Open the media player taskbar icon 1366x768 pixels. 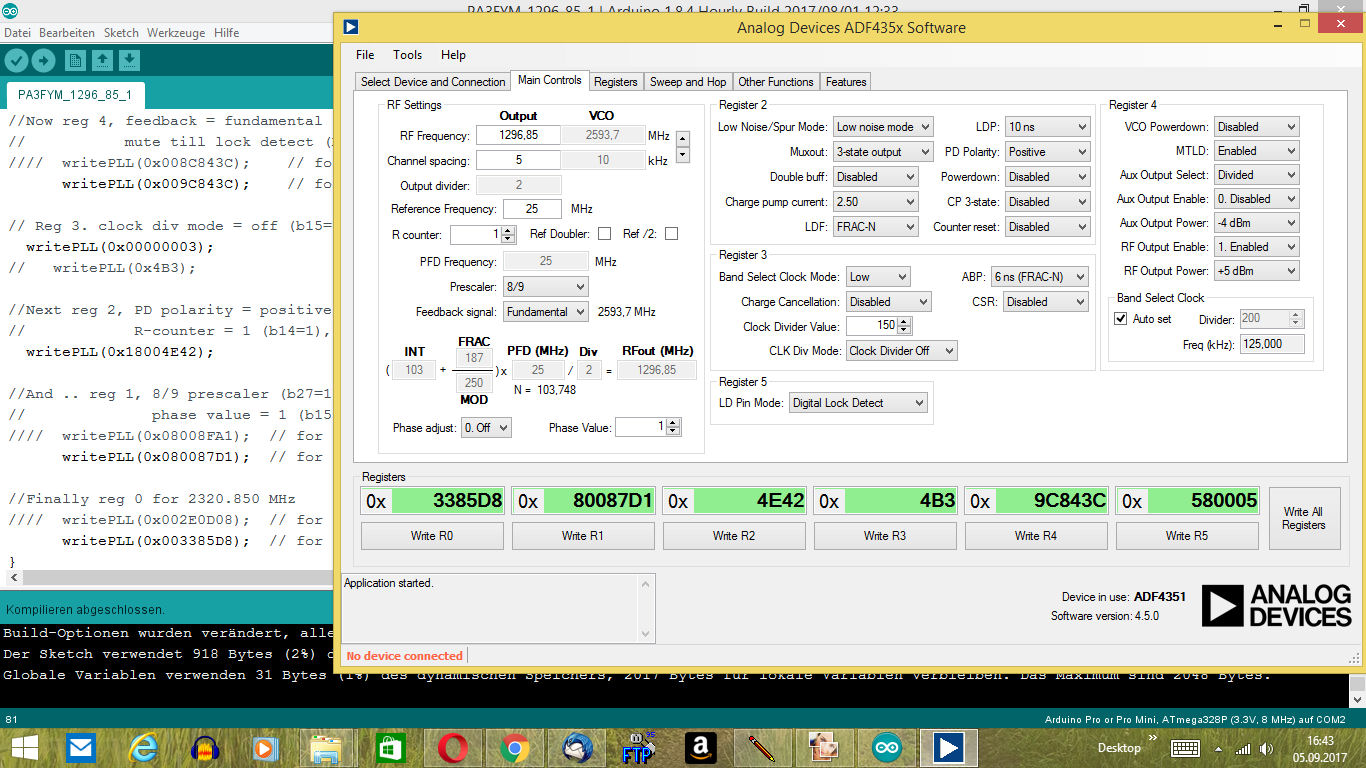click(x=264, y=747)
